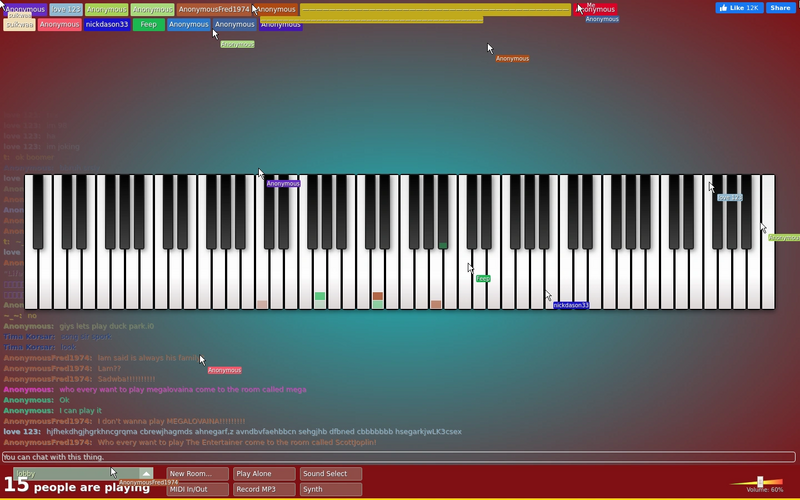This screenshot has height=500, width=800.
Task: Open the lobby room list
Action: click(77, 473)
